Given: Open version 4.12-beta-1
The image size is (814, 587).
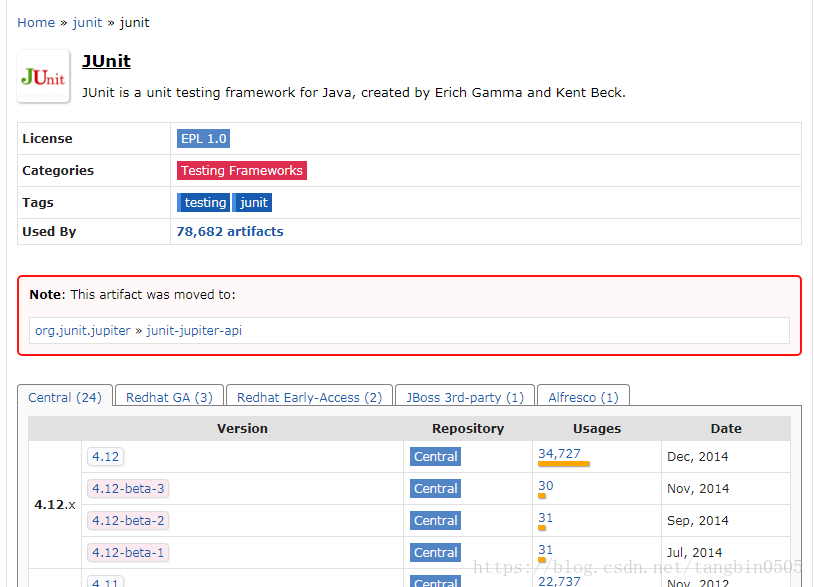Looking at the screenshot, I should pyautogui.click(x=128, y=553).
